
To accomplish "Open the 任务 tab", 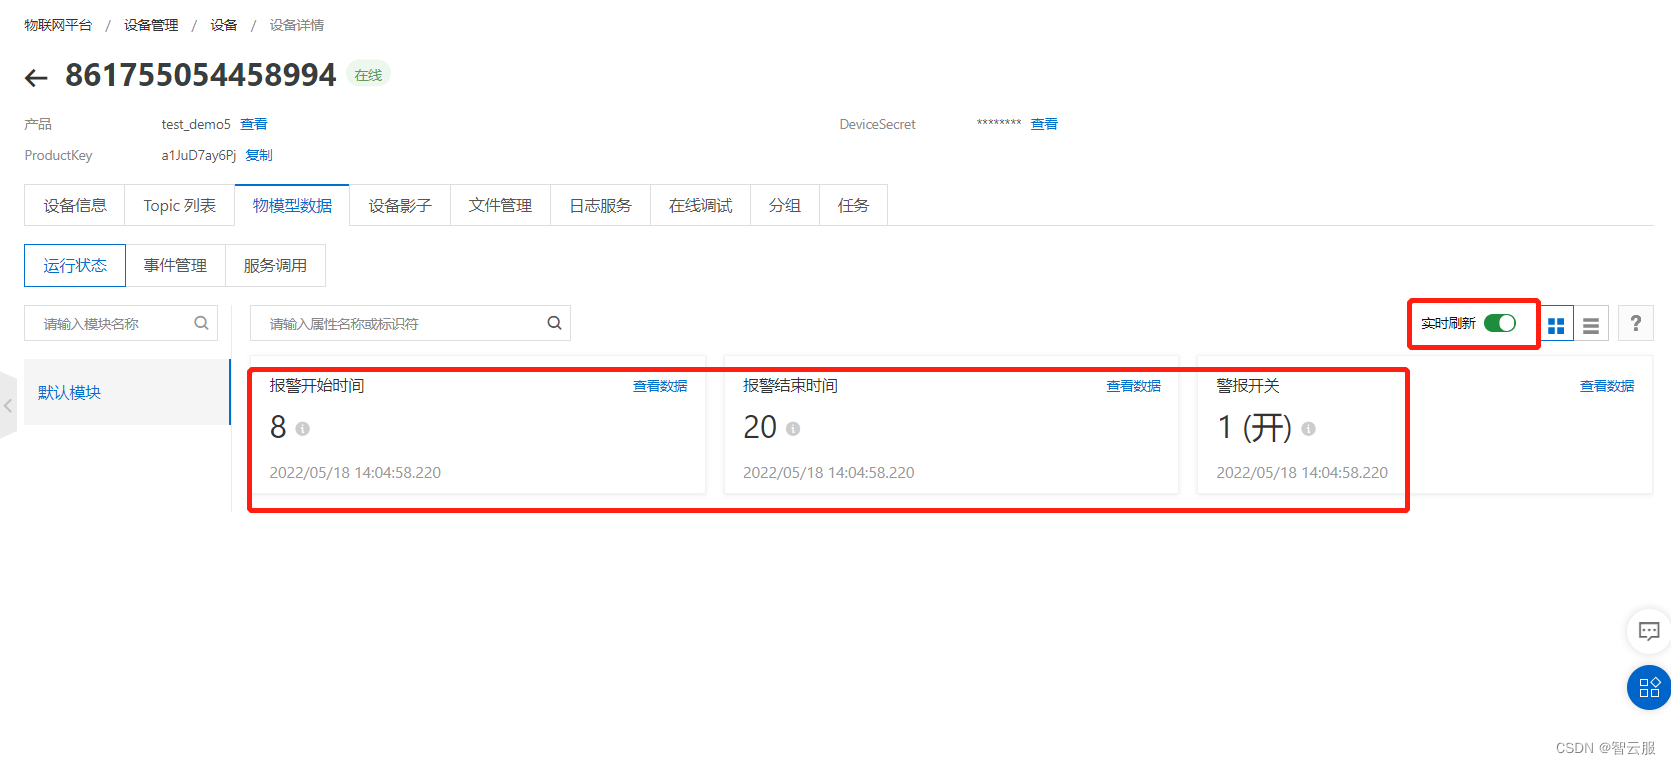I will click(853, 205).
